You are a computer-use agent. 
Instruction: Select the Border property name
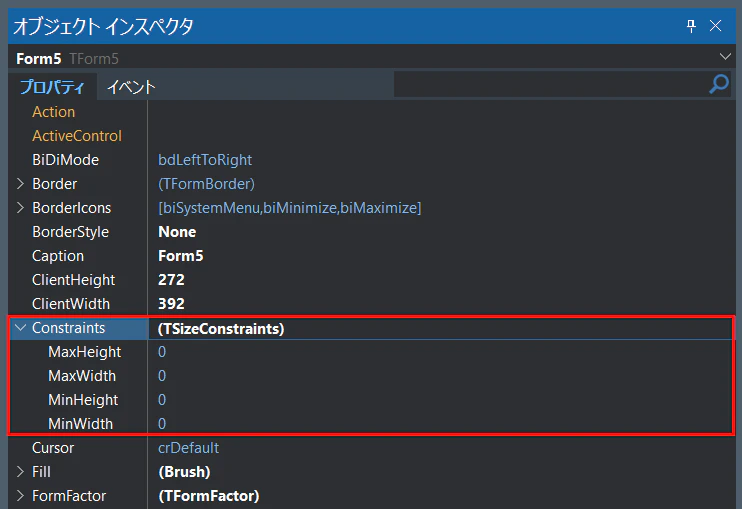(x=54, y=184)
